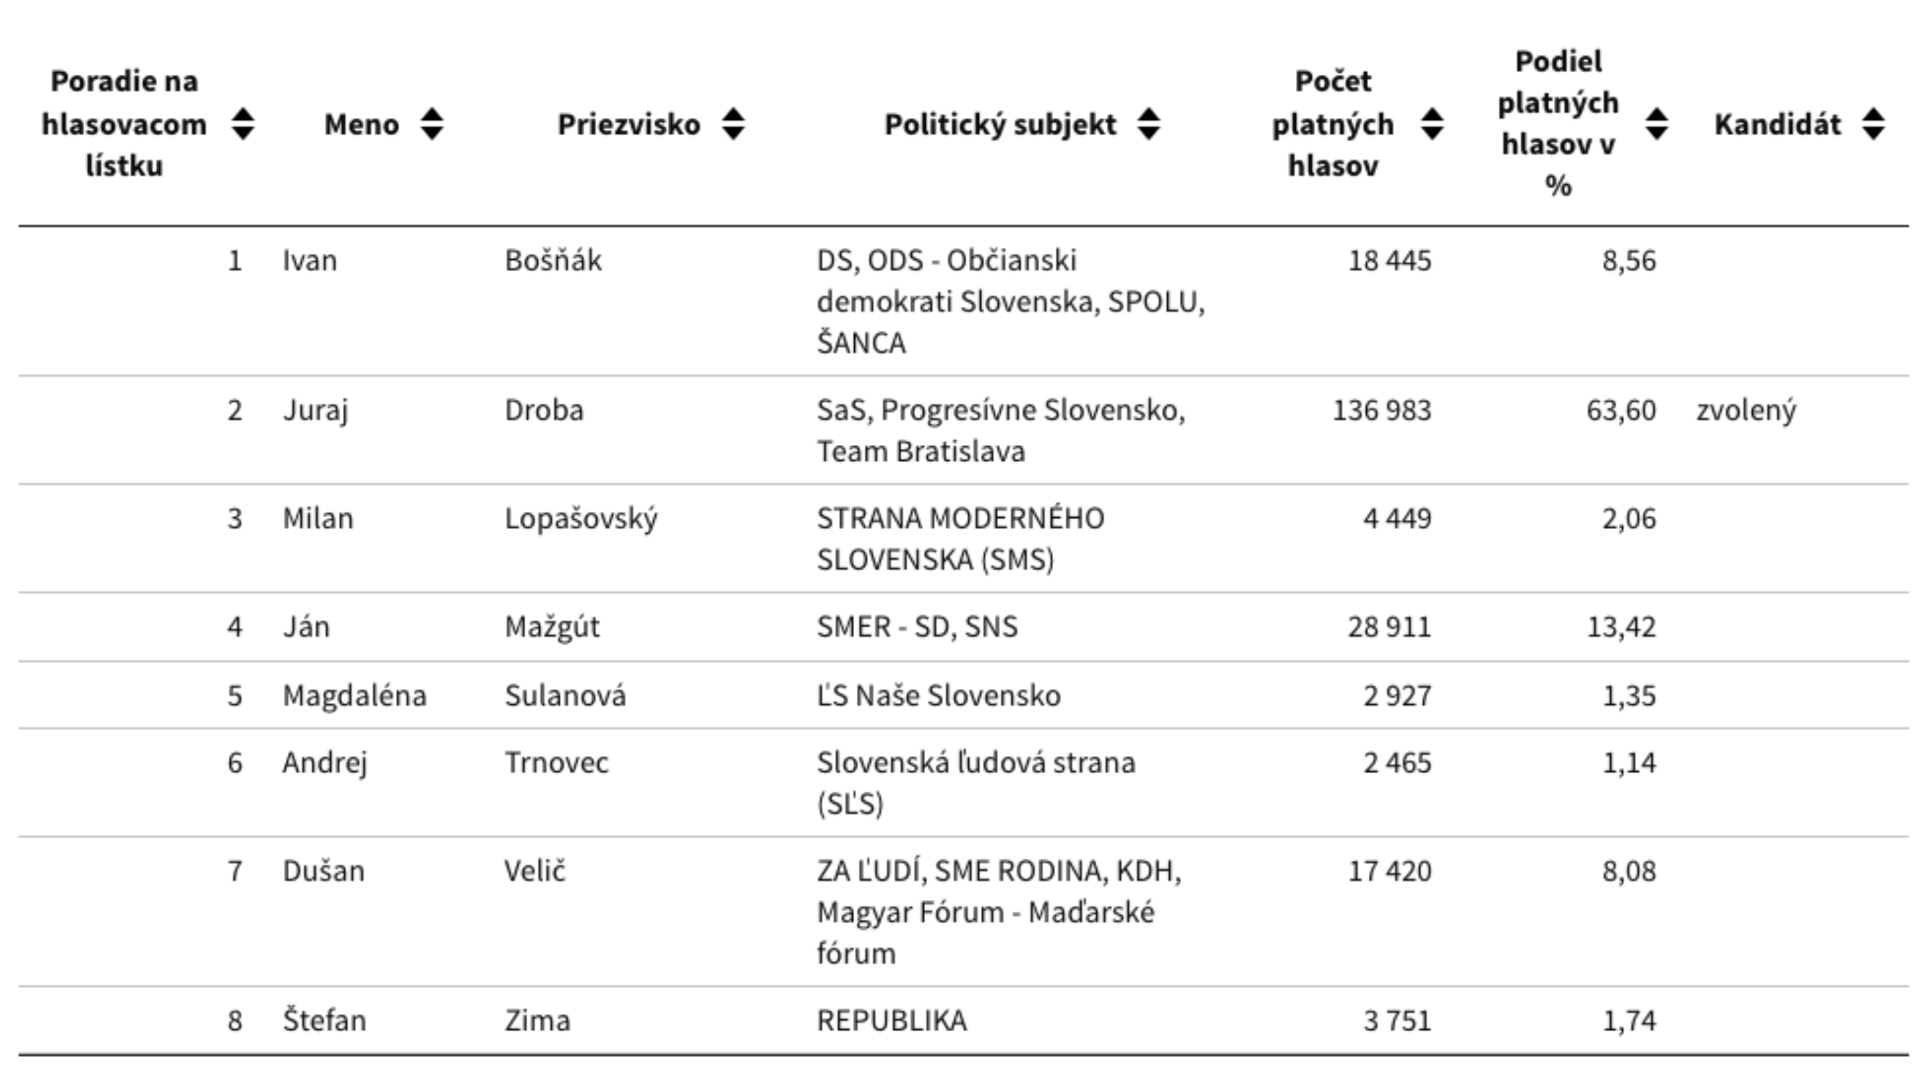Image resolution: width=1920 pixels, height=1080 pixels.
Task: Click sort icon beside Politický subjekt
Action: coord(1149,124)
